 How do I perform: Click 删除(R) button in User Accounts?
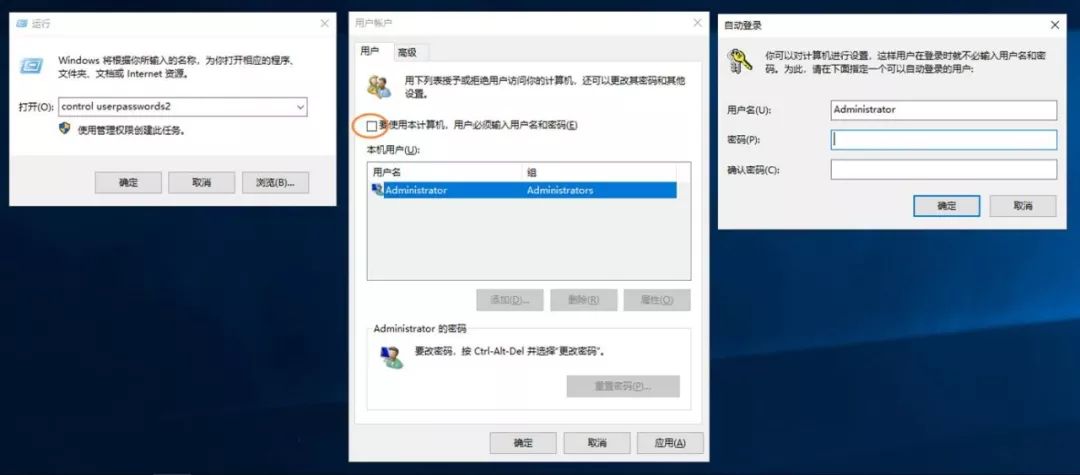[x=583, y=300]
